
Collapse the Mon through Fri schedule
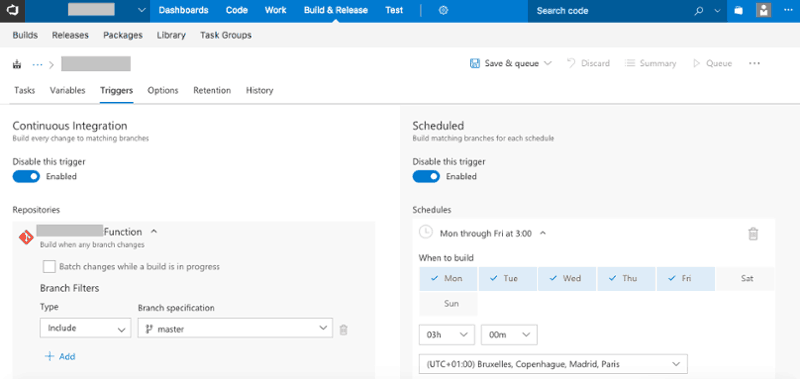(543, 233)
